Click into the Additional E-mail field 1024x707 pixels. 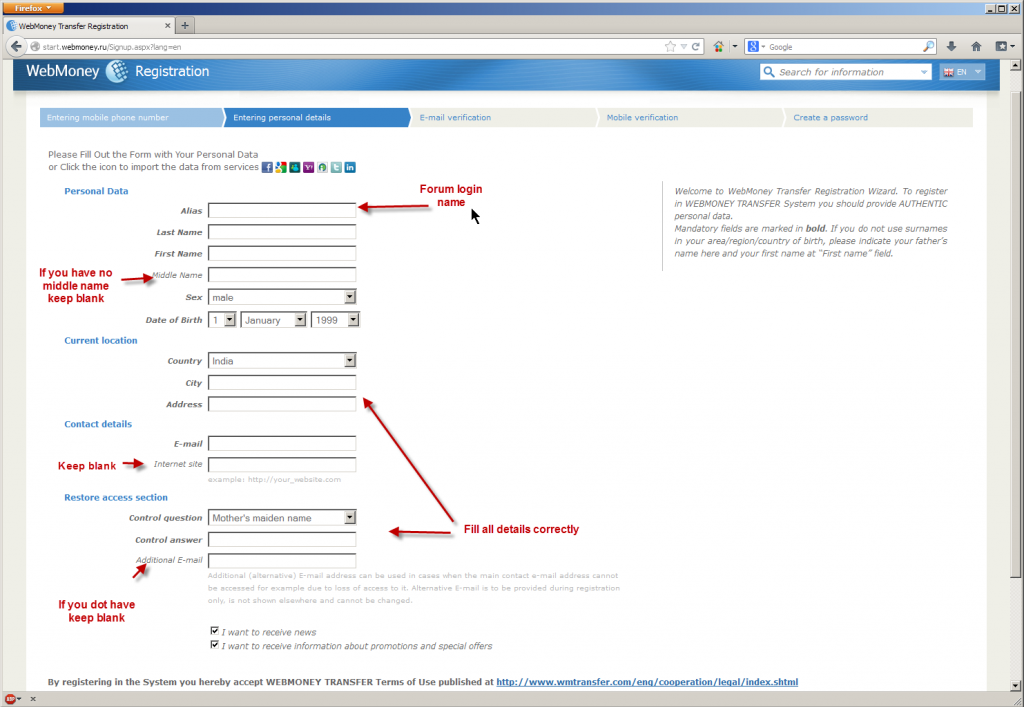[282, 560]
